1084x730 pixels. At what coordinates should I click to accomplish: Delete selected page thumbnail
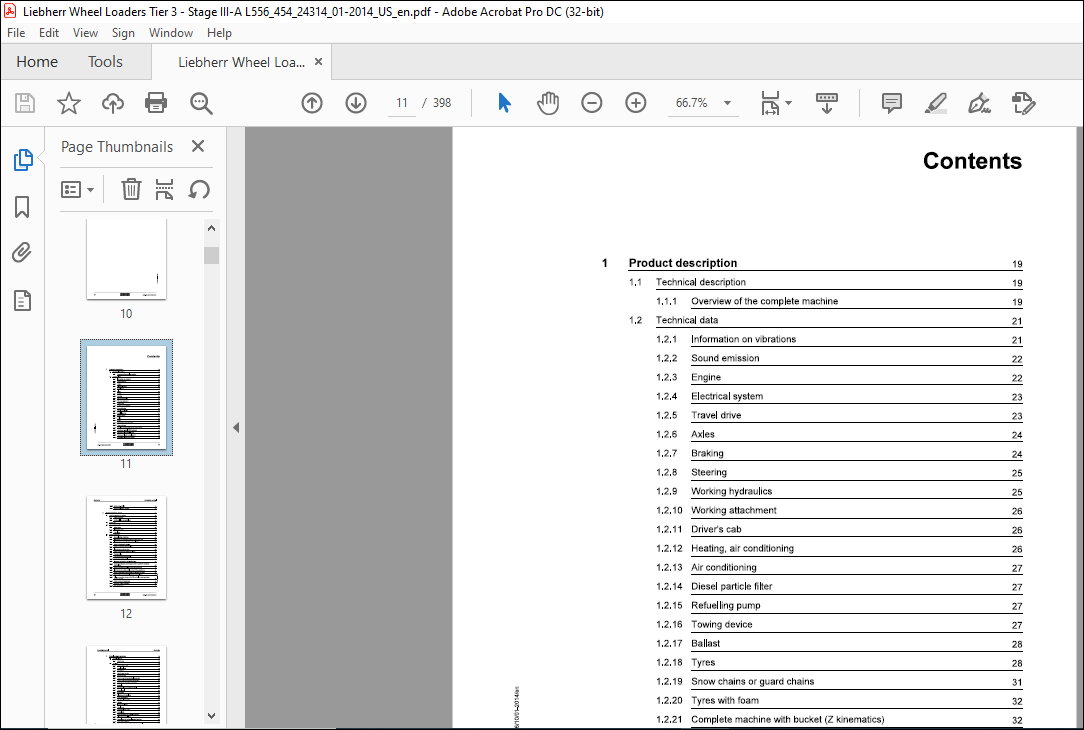coord(131,189)
